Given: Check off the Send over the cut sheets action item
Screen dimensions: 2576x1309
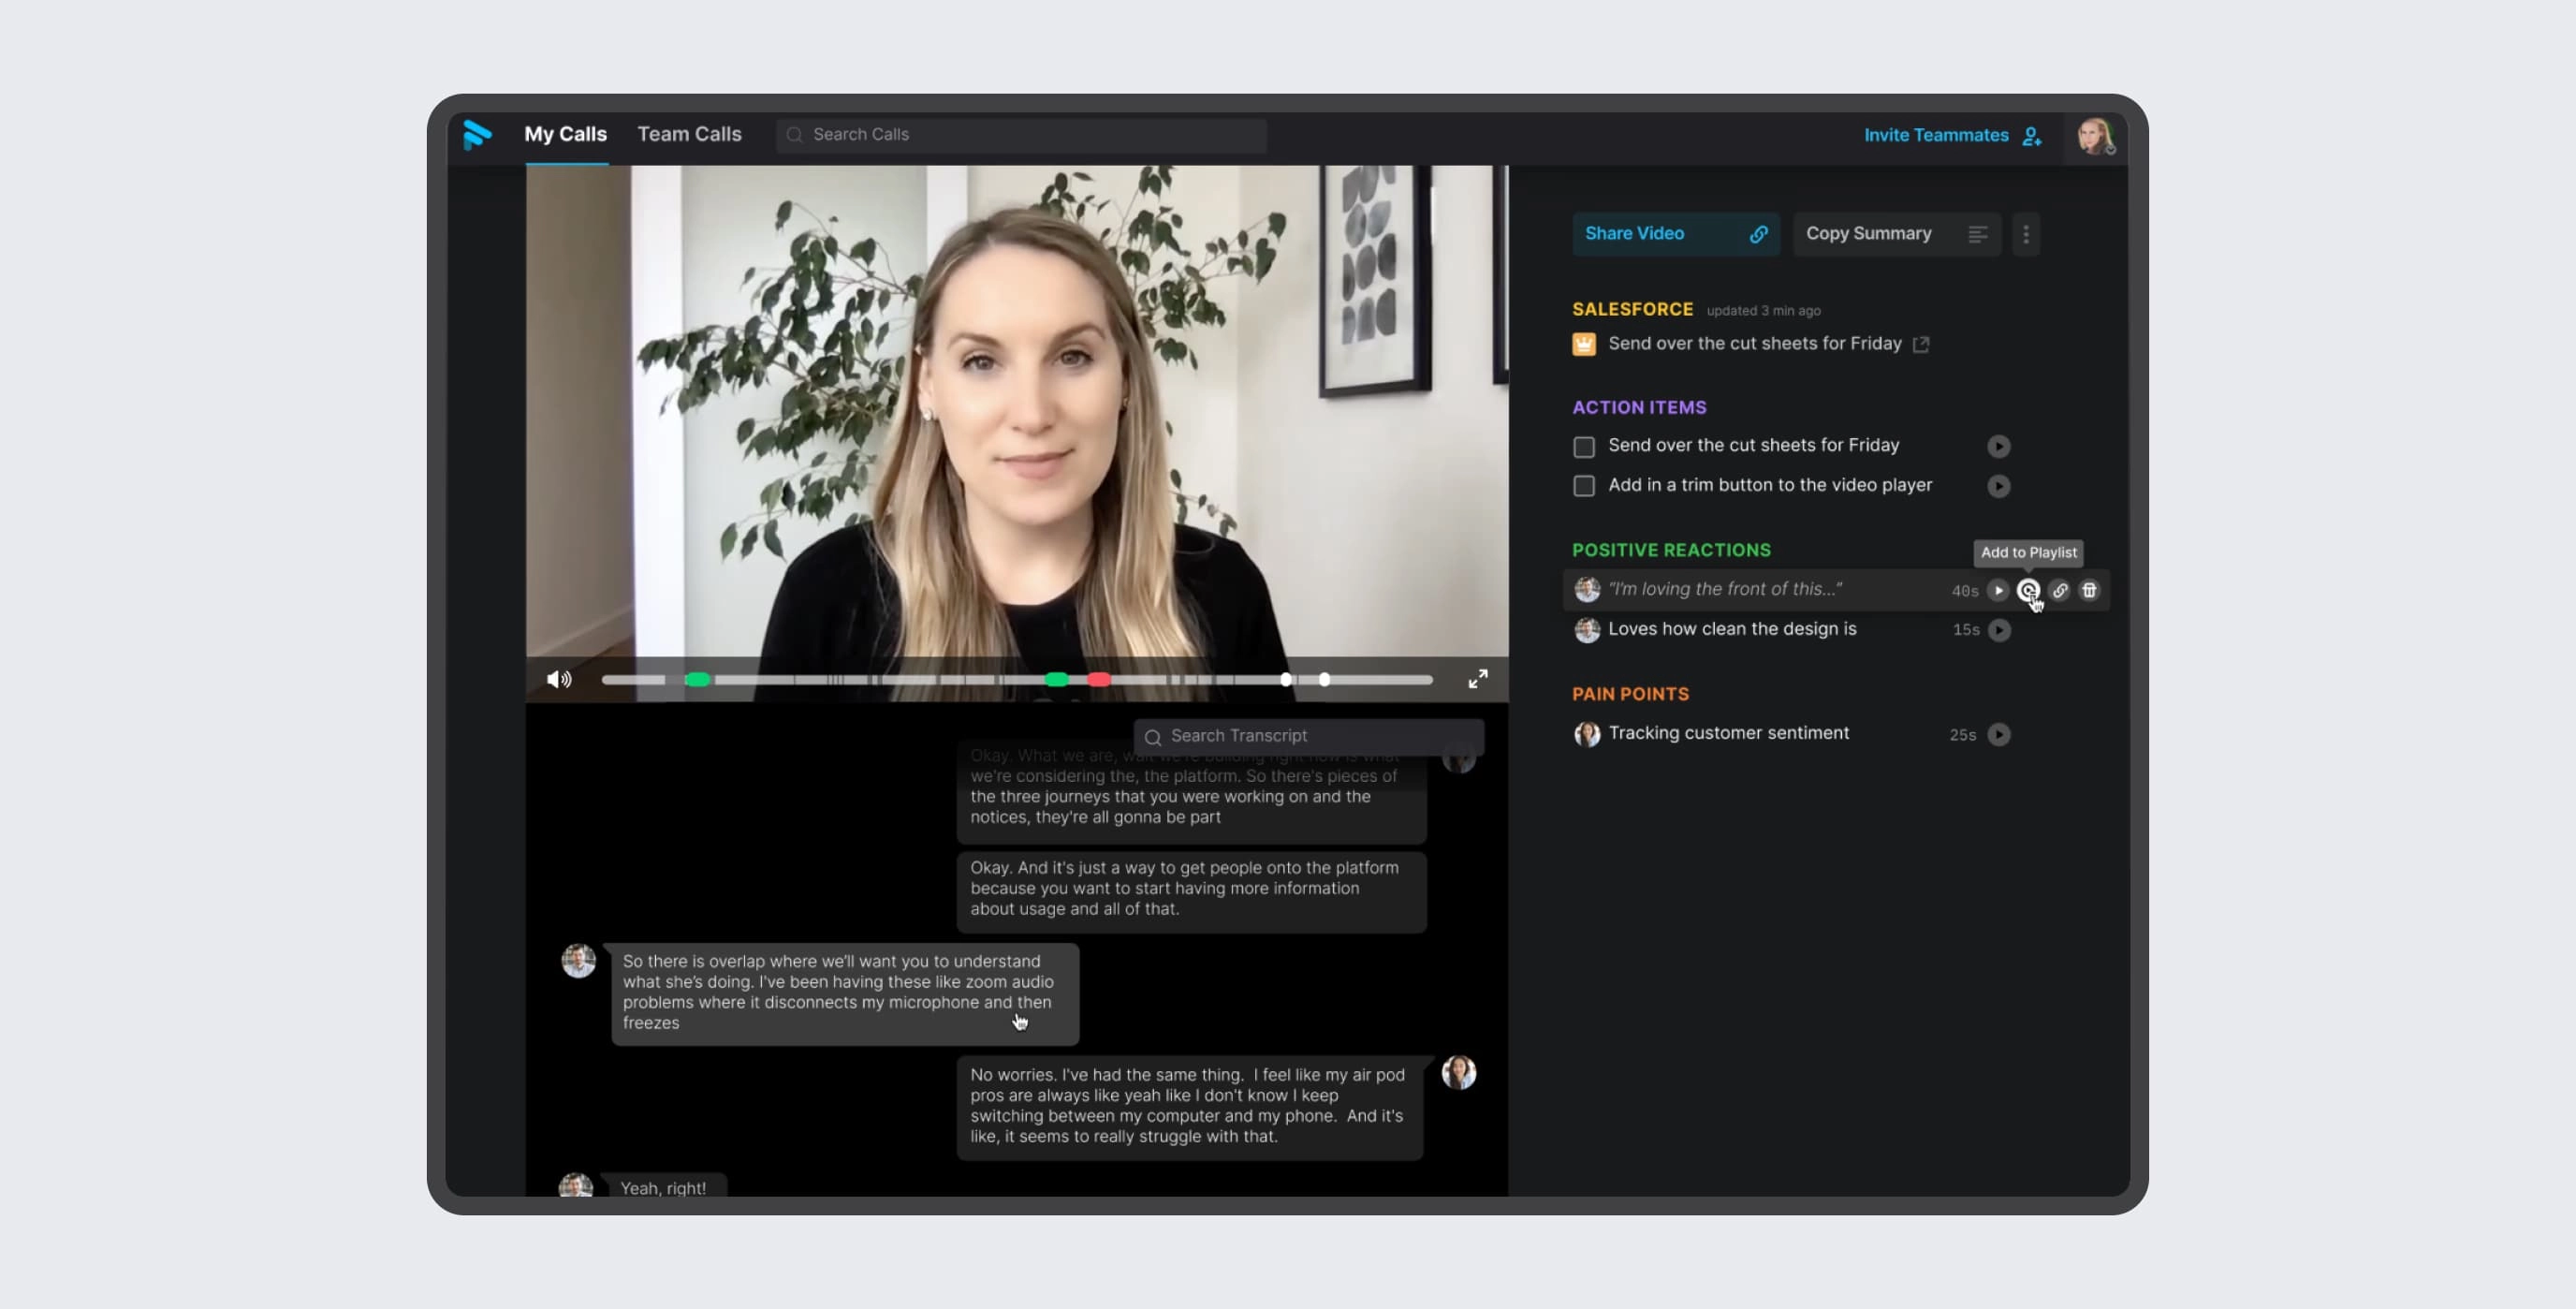Looking at the screenshot, I should (1584, 447).
